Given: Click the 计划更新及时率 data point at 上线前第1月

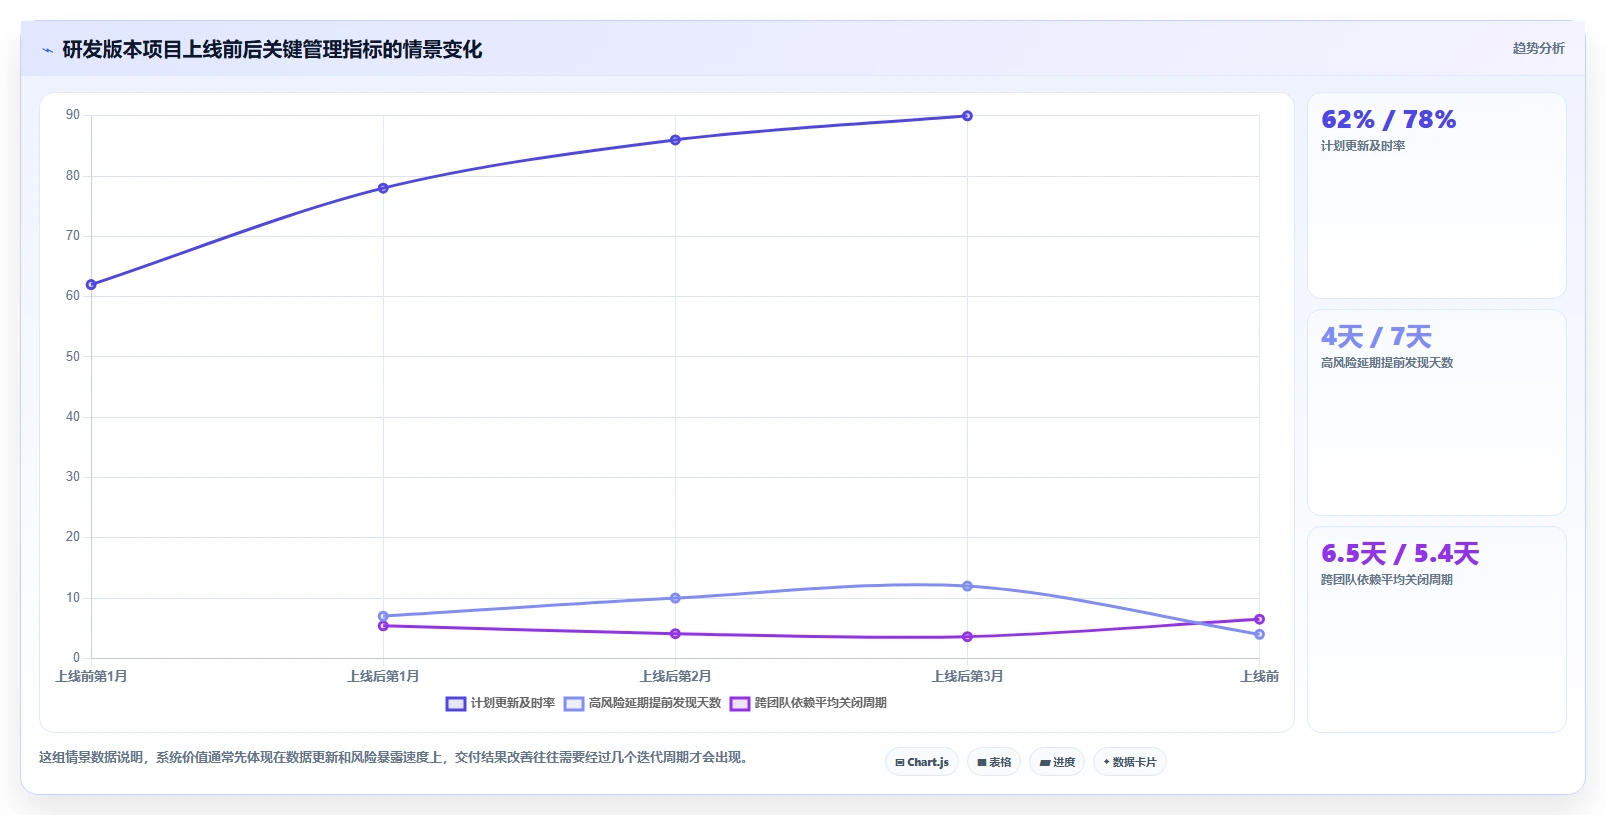Looking at the screenshot, I should [91, 285].
